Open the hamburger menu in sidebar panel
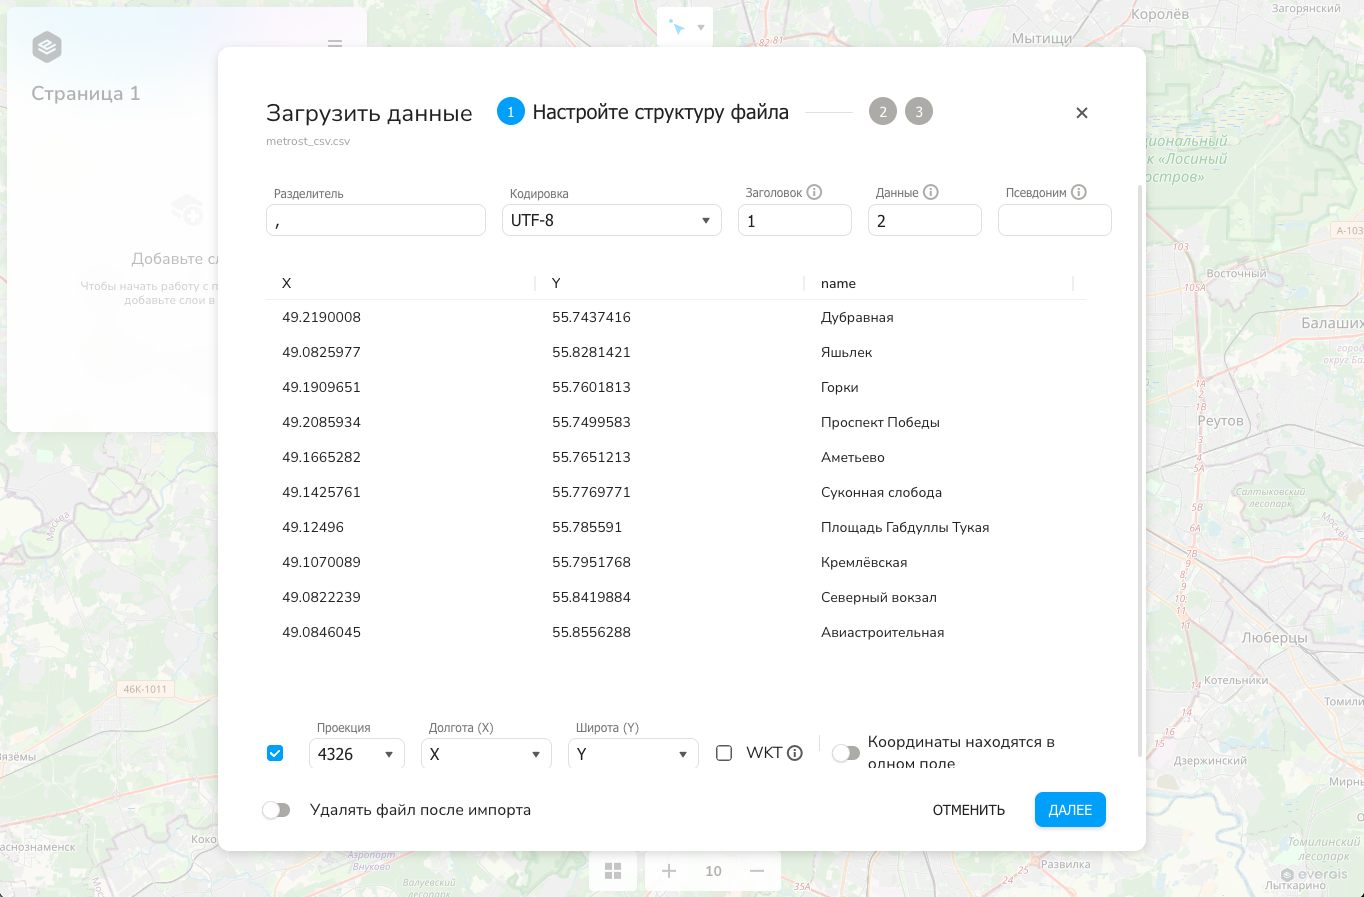 pos(335,45)
